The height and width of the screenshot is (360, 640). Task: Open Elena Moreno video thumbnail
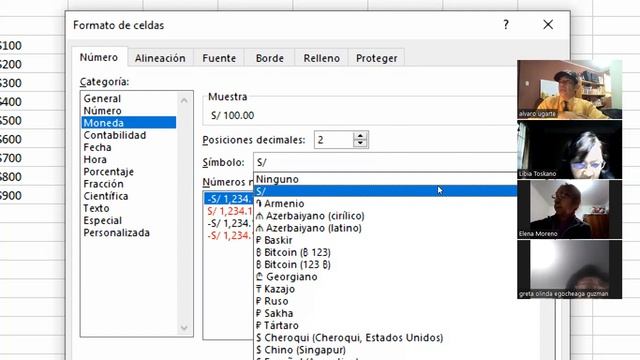coord(569,209)
